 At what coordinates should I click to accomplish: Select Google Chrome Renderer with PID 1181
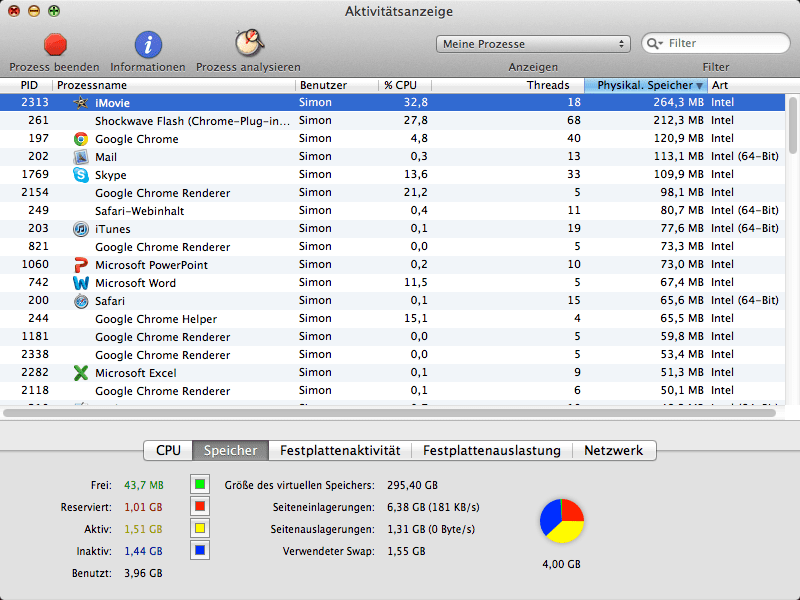(392, 336)
